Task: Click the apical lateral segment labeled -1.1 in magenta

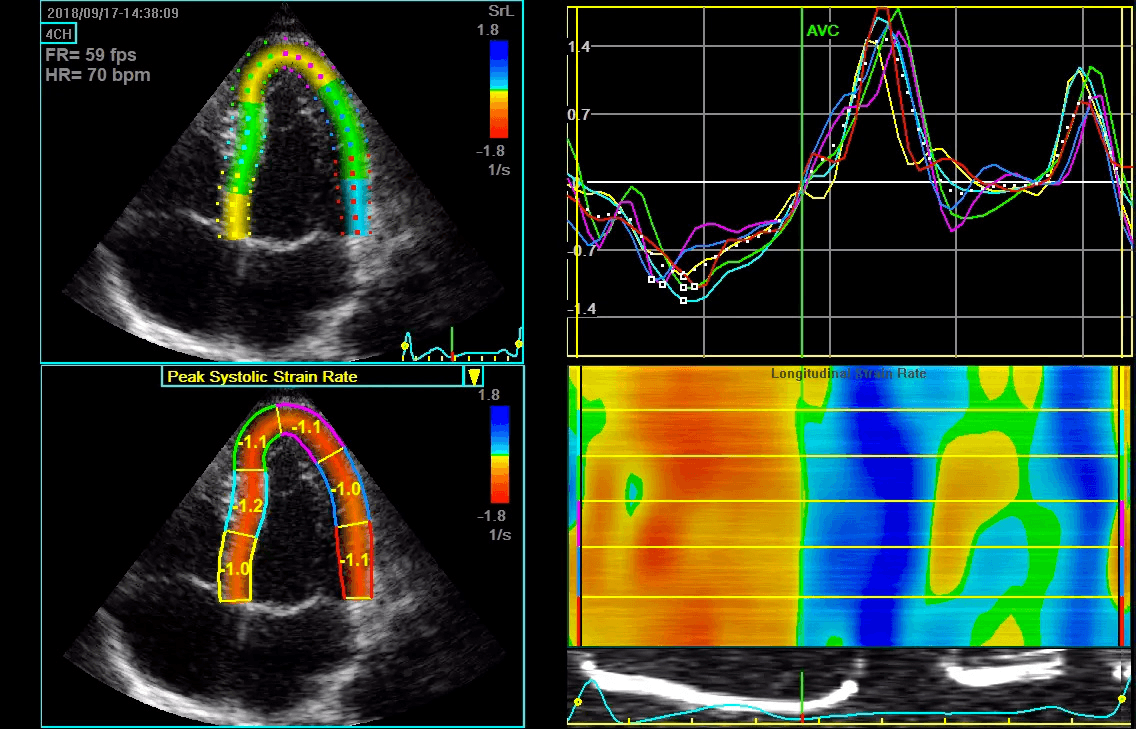Action: point(309,428)
